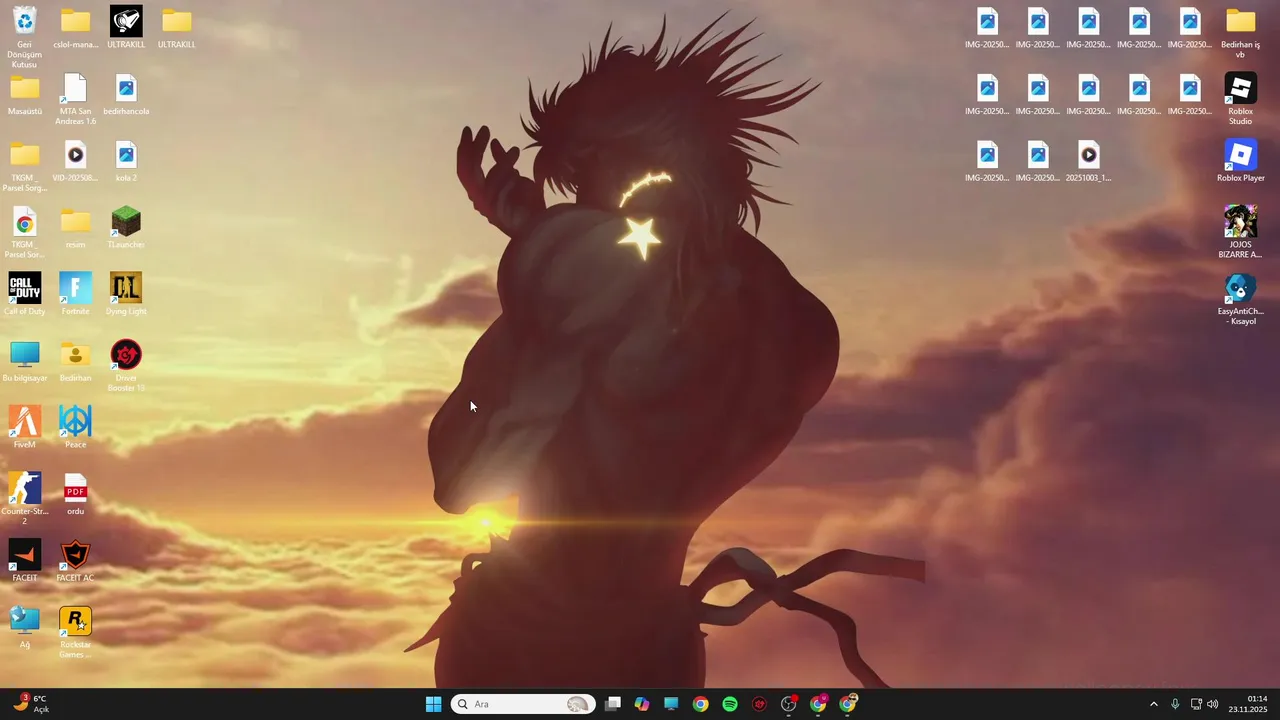Open the Bedirhan user folder

(75, 361)
